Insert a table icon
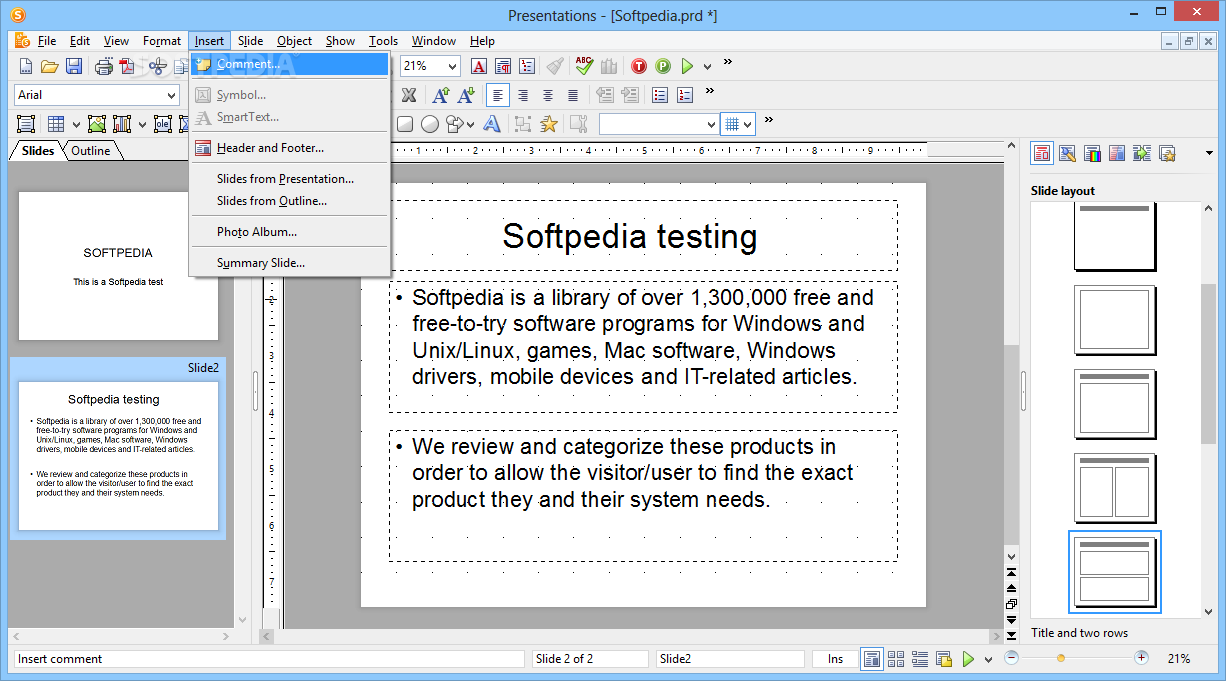The width and height of the screenshot is (1226, 681). 56,124
